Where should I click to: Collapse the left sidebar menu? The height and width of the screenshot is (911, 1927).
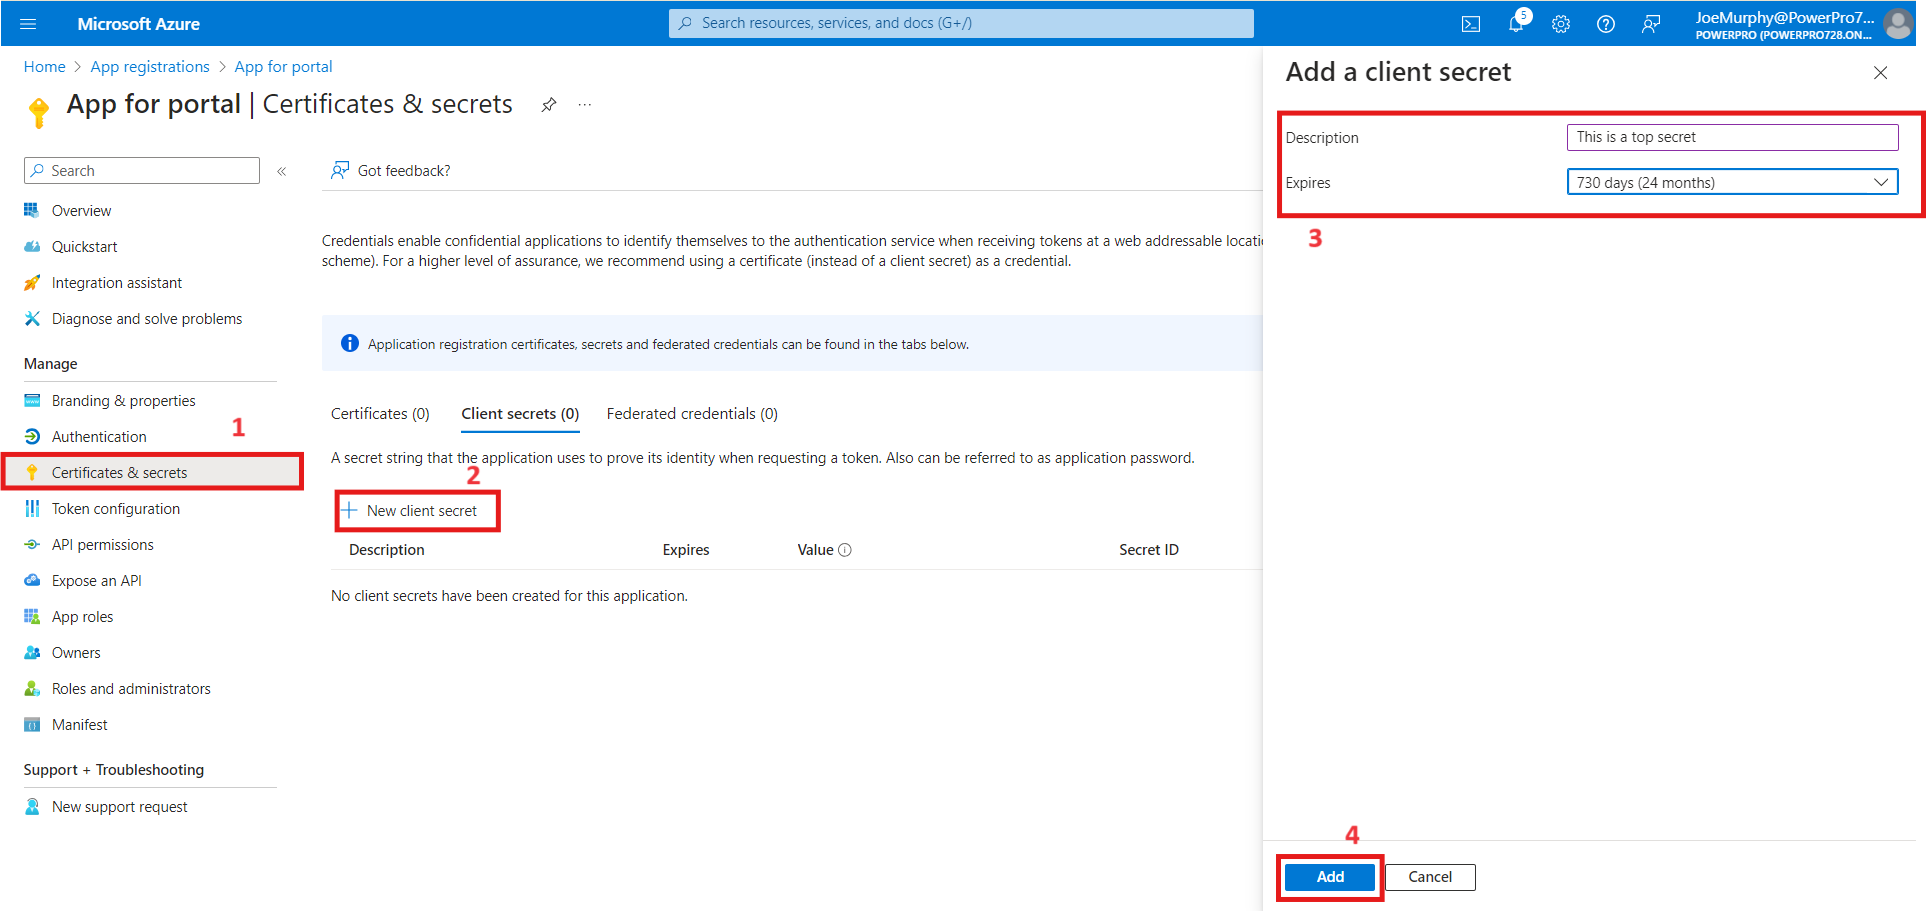pos(282,171)
